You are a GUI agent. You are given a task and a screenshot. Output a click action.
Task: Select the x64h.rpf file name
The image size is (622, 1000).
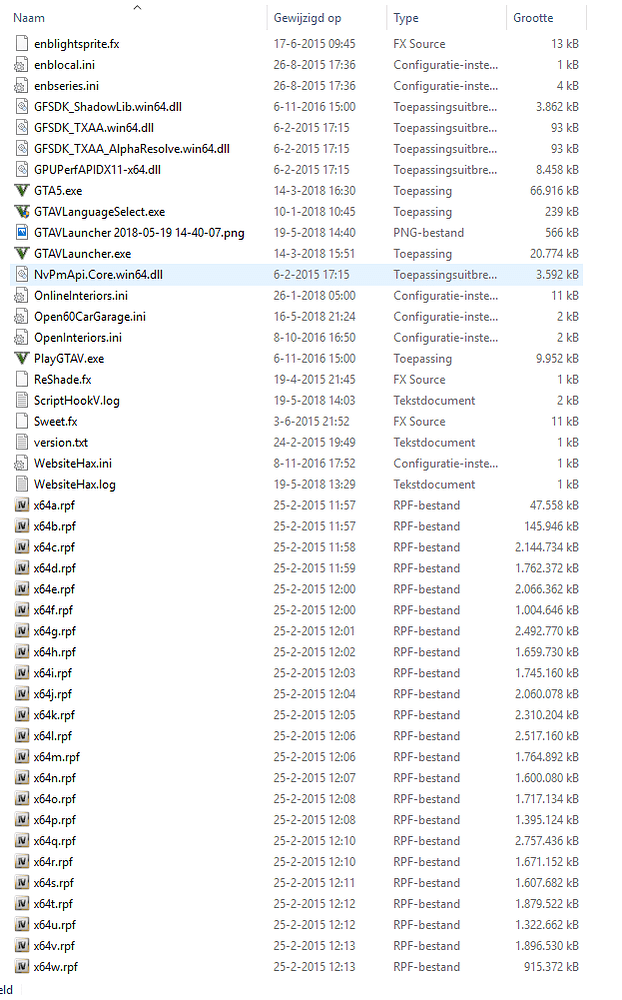[x=55, y=652]
